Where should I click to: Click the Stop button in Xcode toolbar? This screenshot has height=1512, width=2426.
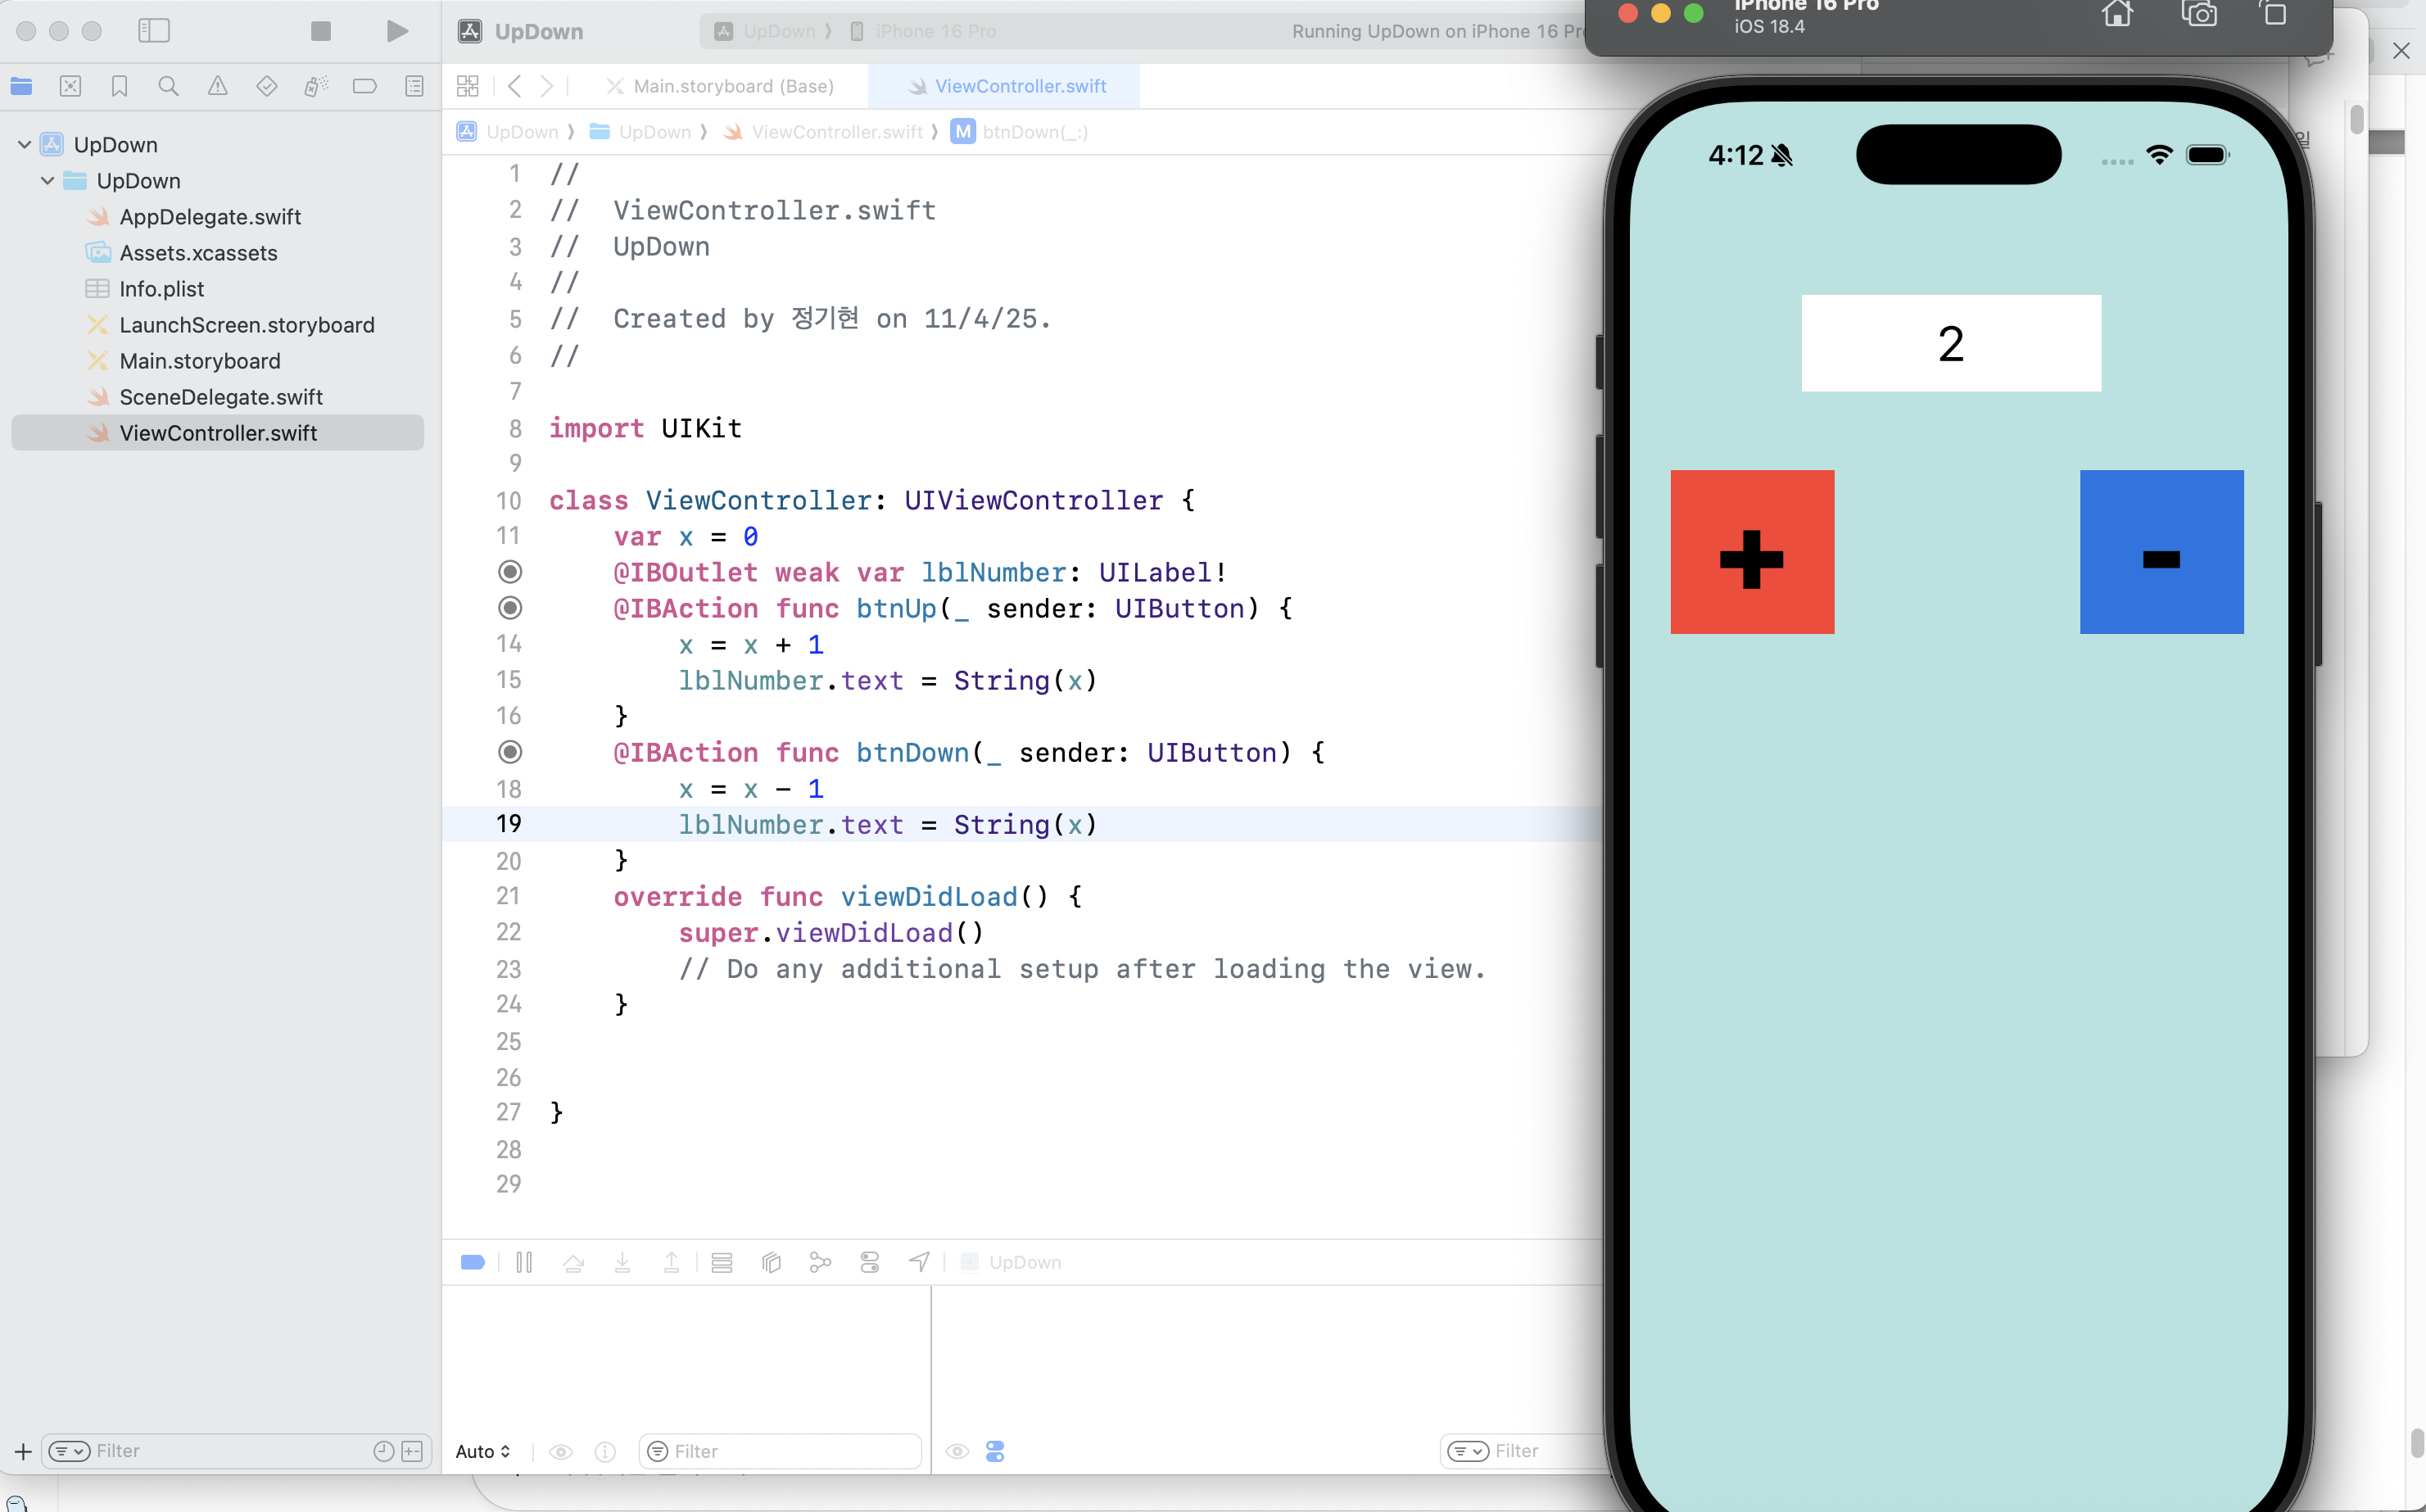[320, 31]
